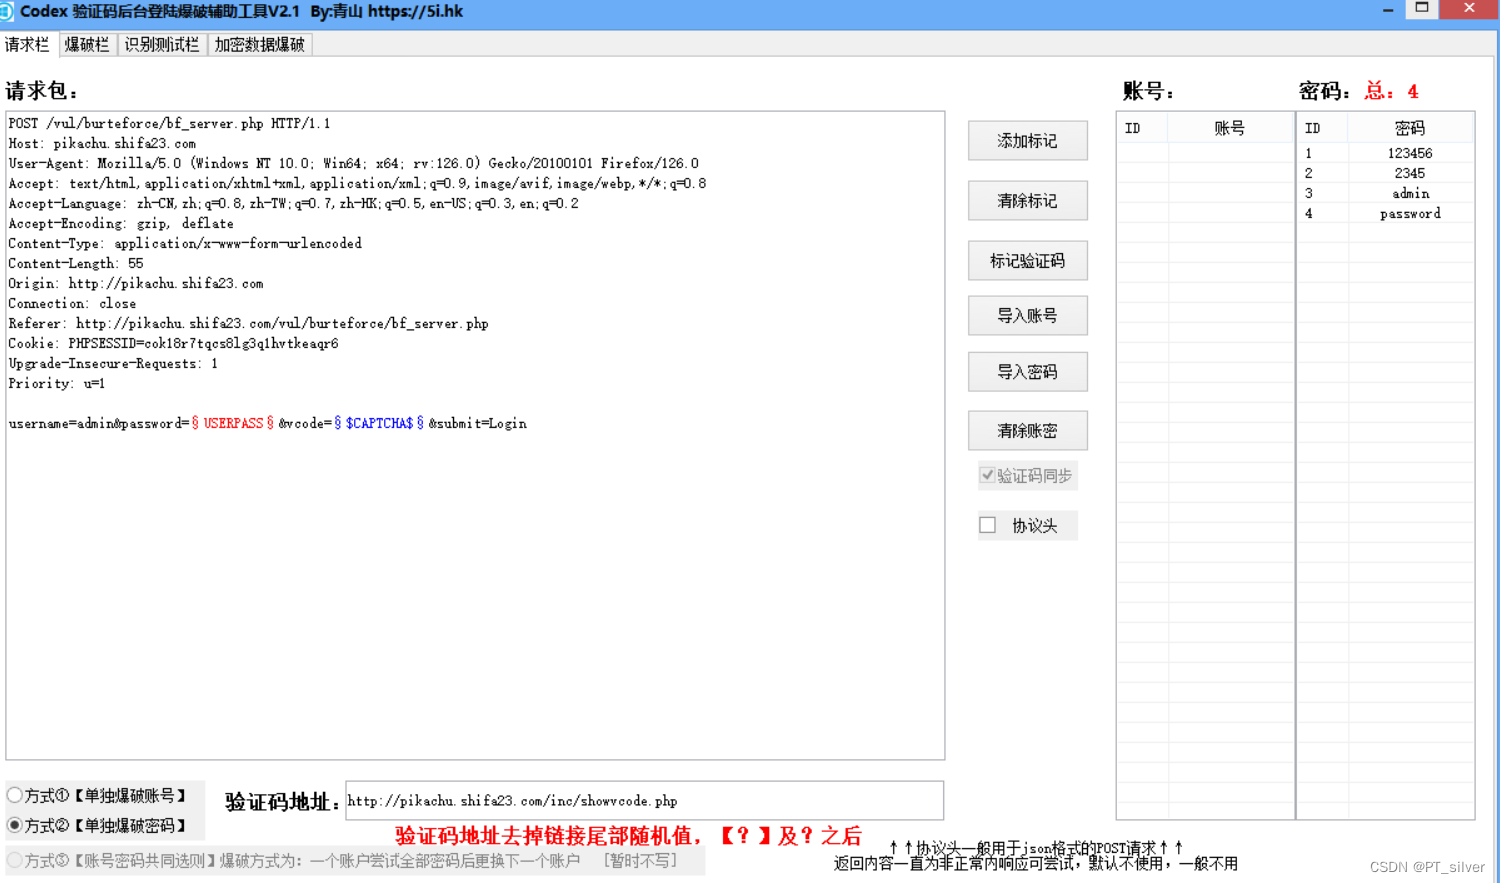The height and width of the screenshot is (883, 1500).
Task: Click the User-Agent header line
Action: [x=353, y=164]
